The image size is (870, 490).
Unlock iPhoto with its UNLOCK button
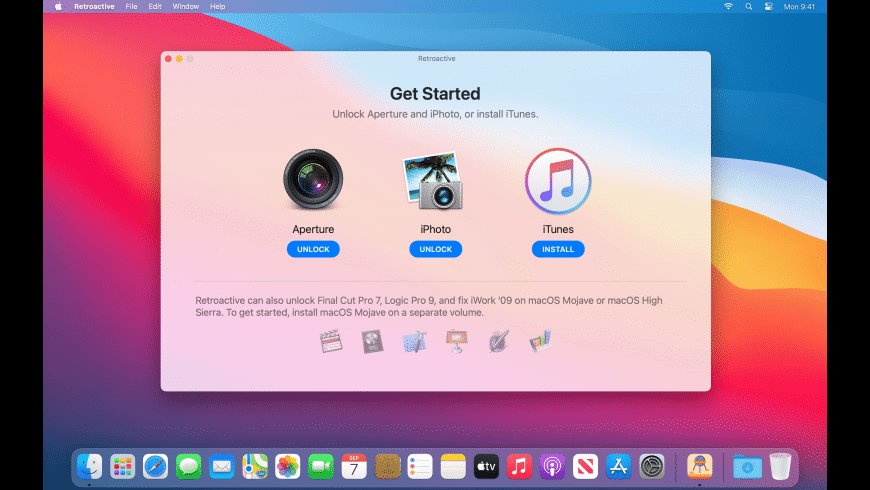point(436,249)
